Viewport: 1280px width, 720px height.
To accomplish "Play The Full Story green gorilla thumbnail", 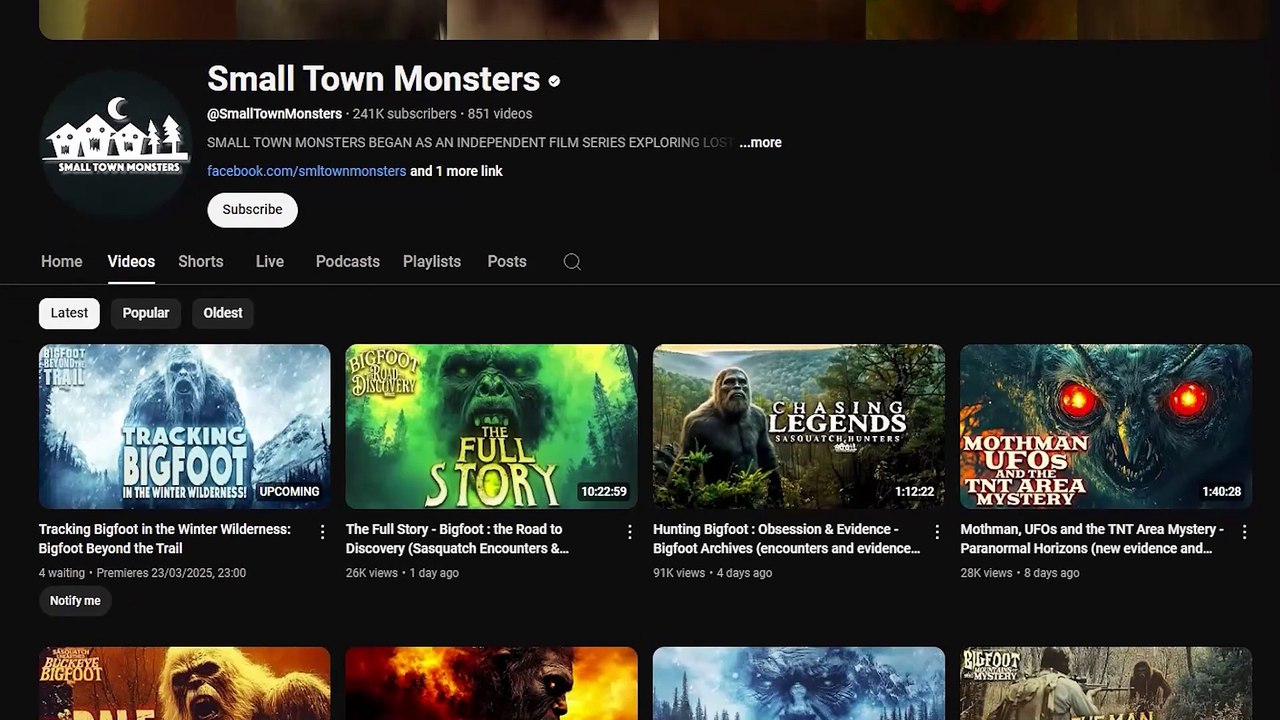I will coord(492,427).
